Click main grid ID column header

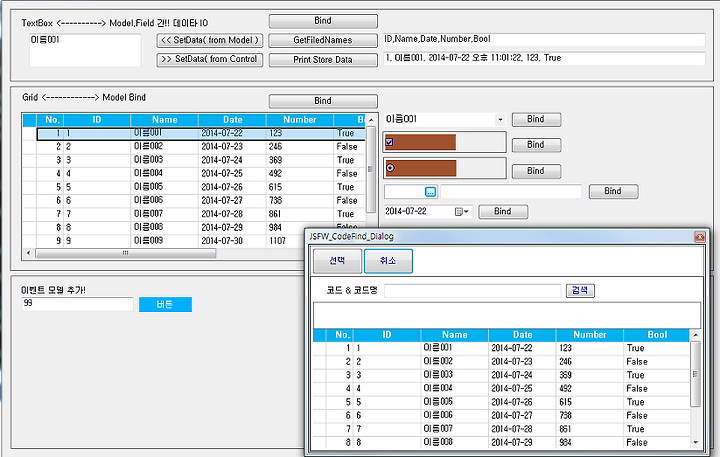pos(97,120)
